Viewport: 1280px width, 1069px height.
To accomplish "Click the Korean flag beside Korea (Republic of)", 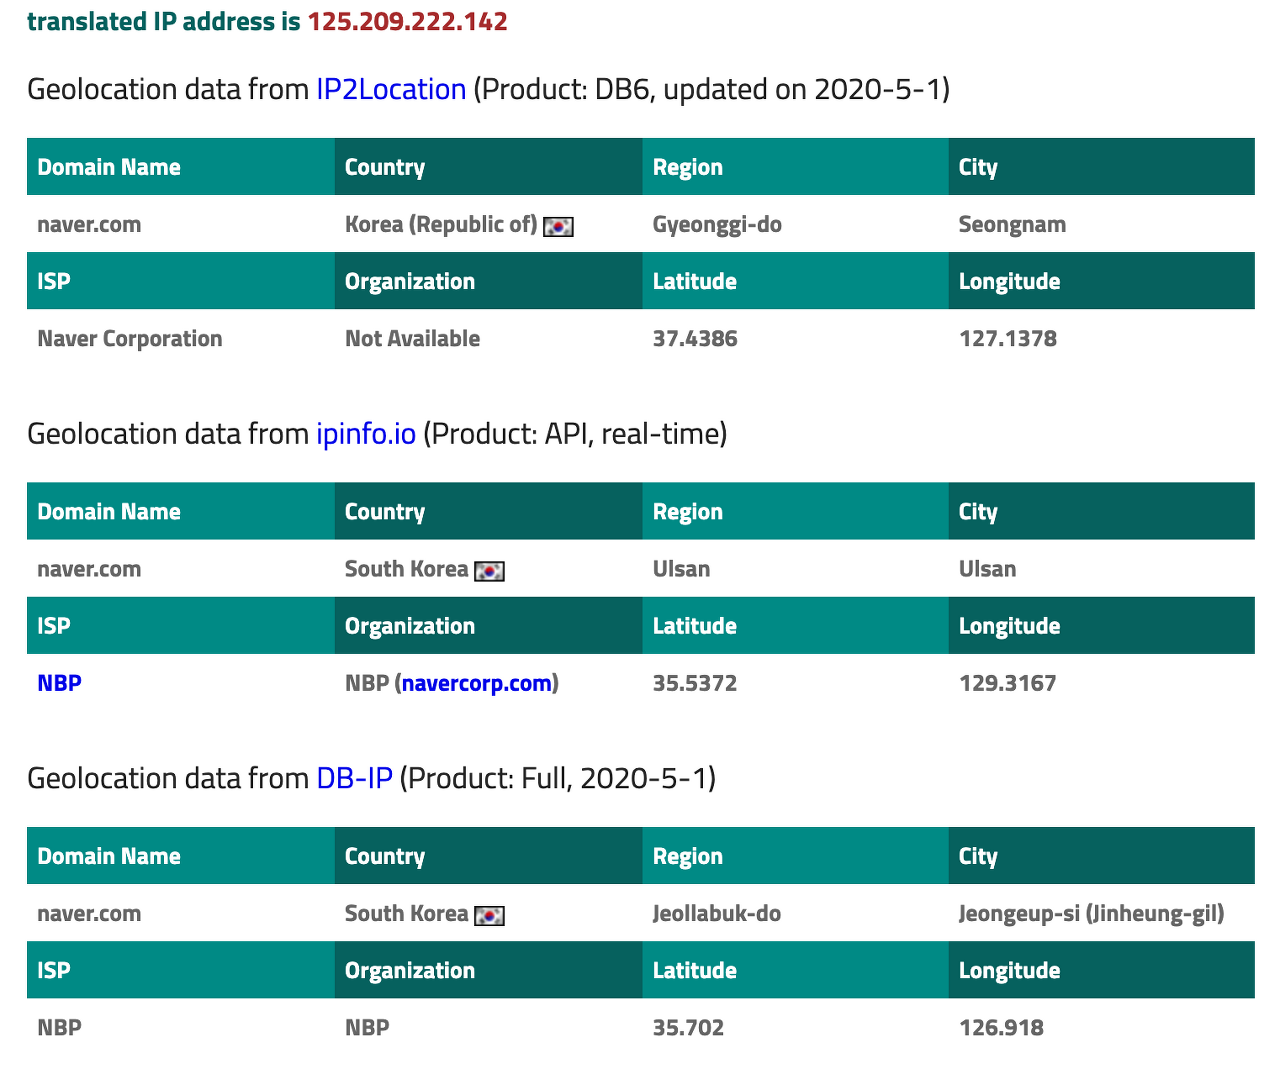I will [558, 227].
